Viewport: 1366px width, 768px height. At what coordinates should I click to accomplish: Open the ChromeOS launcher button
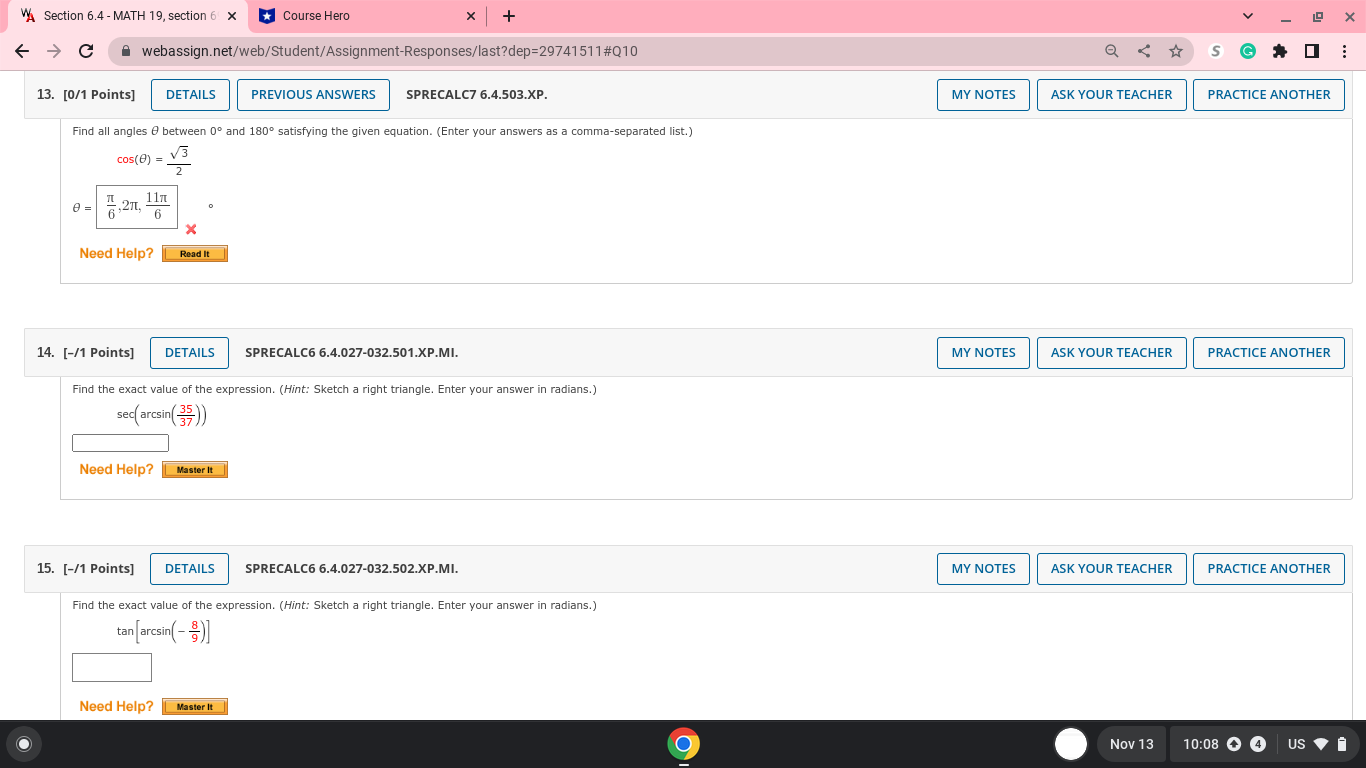point(23,744)
